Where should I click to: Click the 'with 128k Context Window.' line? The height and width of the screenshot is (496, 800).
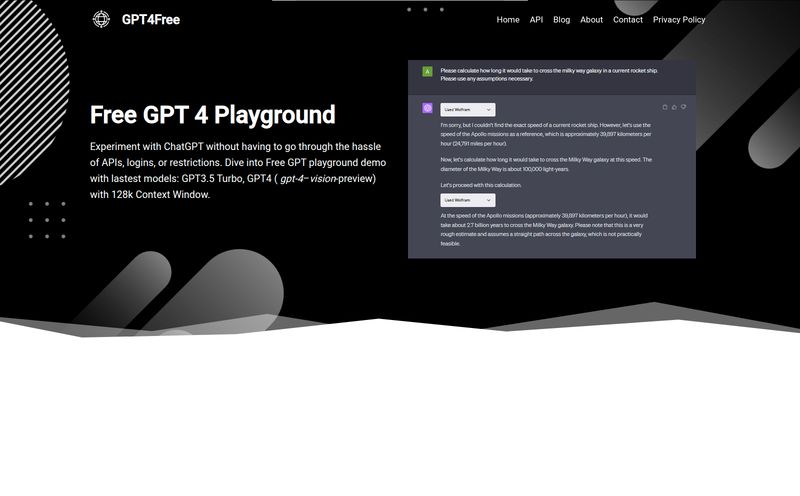150,194
